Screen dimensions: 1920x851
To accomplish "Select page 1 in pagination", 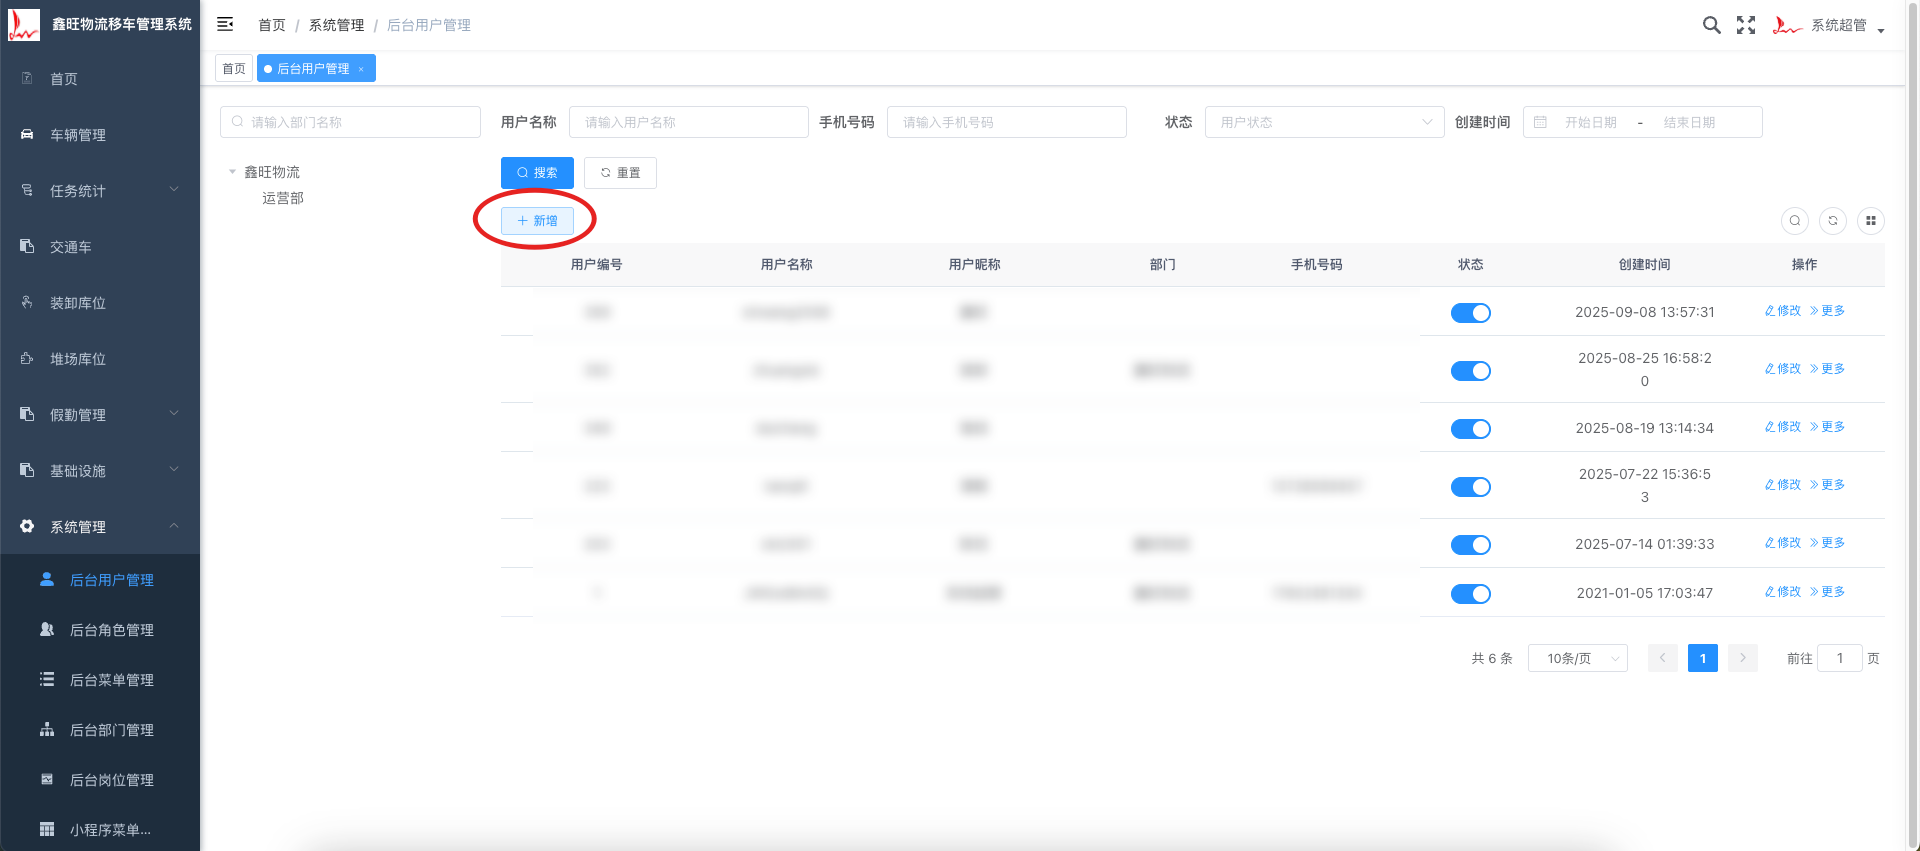I will (x=1703, y=658).
